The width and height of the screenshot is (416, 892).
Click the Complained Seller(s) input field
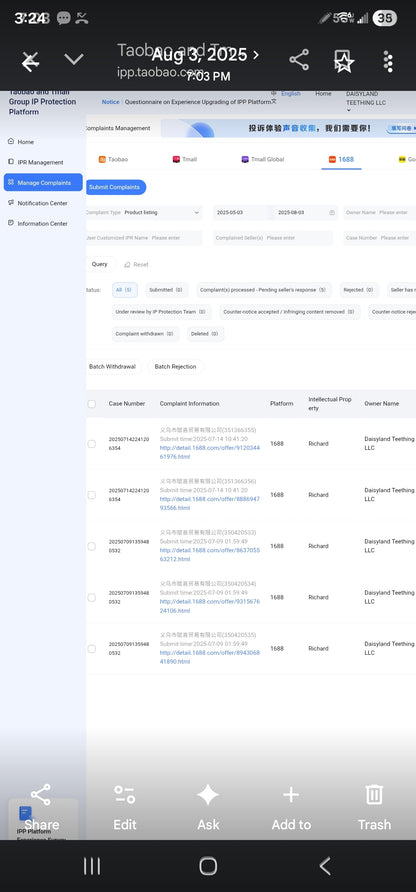tap(275, 238)
